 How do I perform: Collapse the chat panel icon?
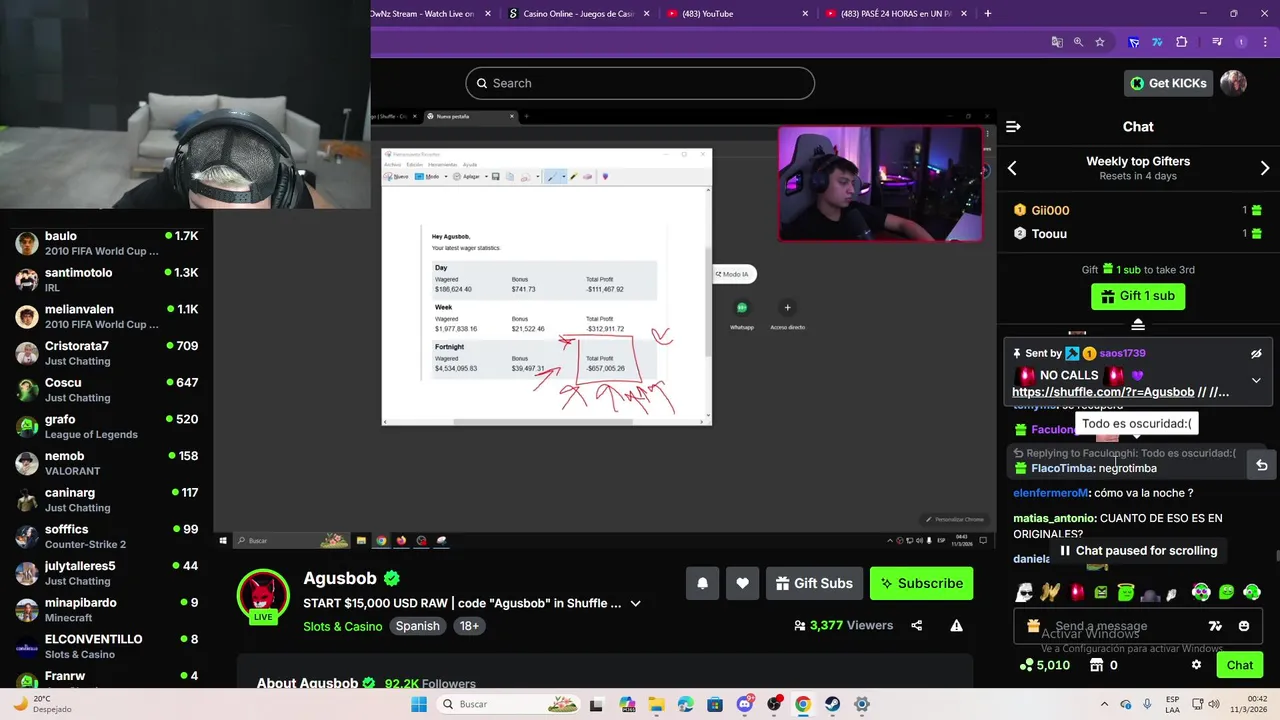click(x=1013, y=127)
